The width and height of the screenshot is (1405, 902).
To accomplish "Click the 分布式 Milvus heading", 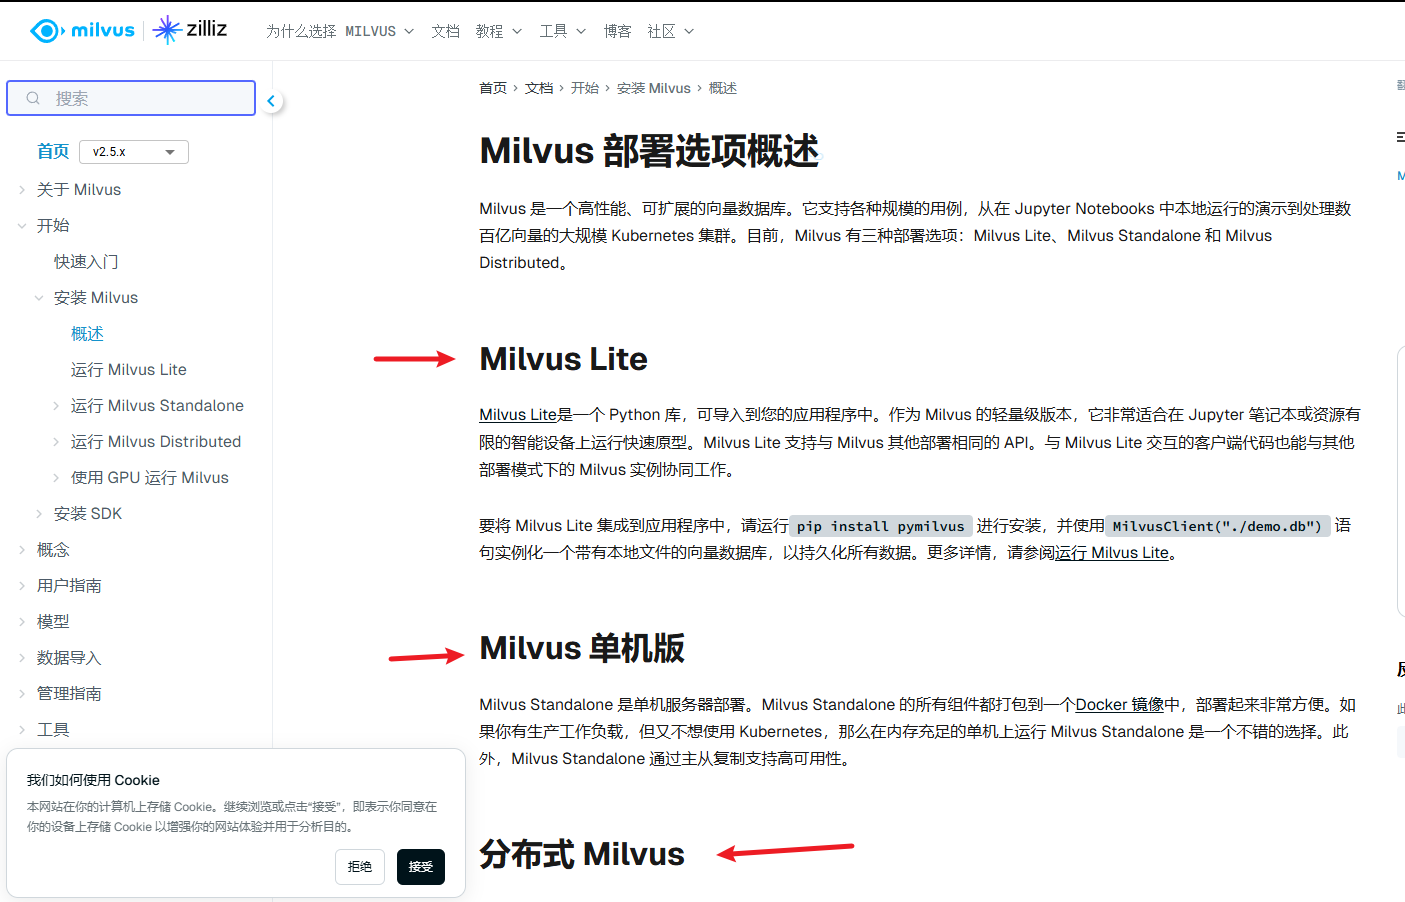I will coord(582,854).
